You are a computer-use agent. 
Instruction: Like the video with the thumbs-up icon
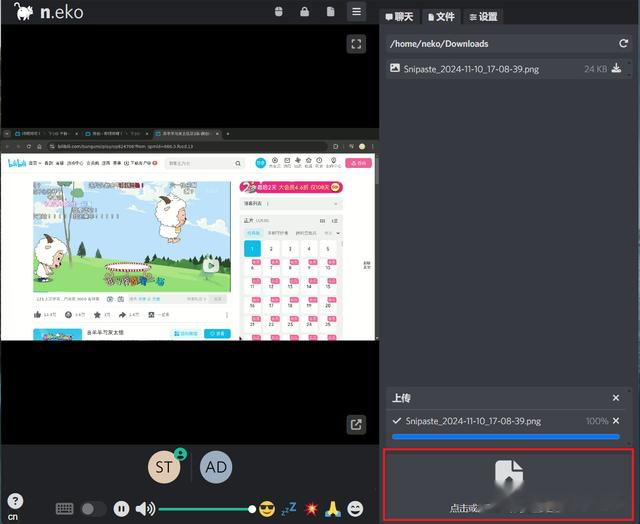pyautogui.click(x=38, y=314)
